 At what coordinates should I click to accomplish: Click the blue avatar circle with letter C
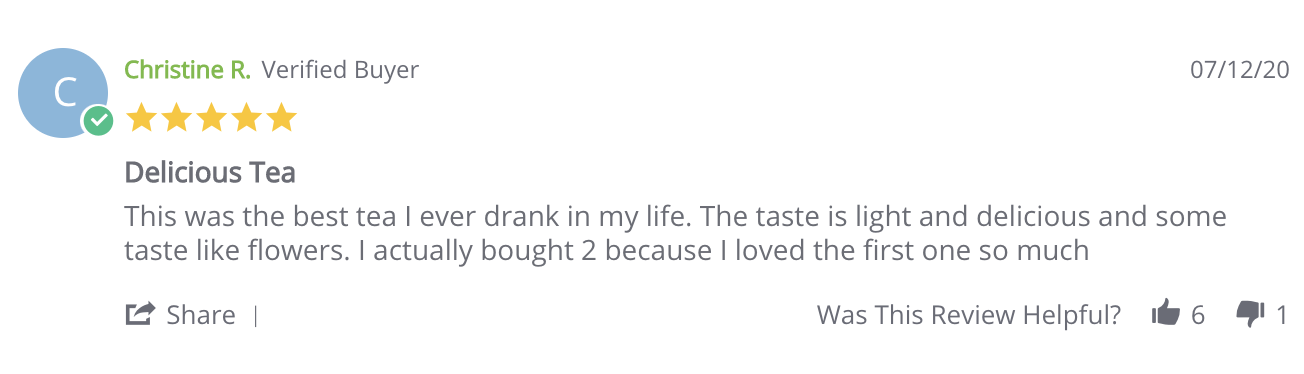coord(64,93)
